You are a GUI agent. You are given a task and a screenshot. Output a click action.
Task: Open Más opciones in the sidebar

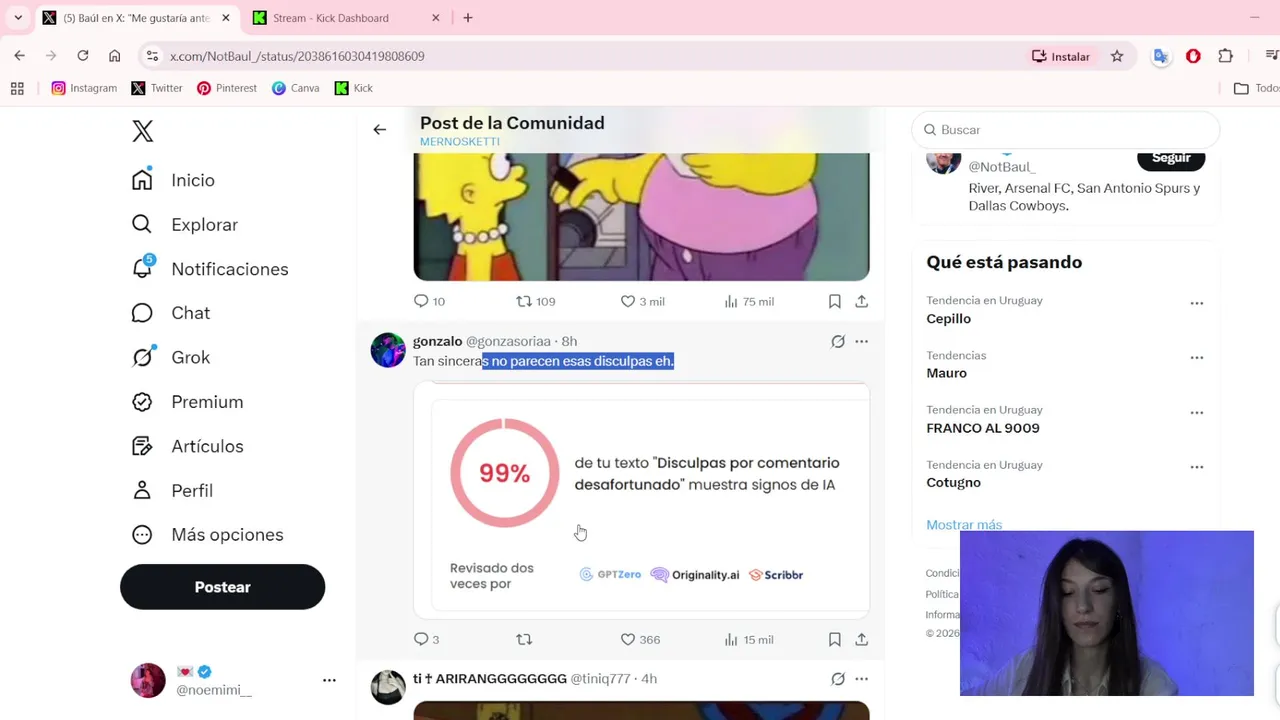(207, 535)
